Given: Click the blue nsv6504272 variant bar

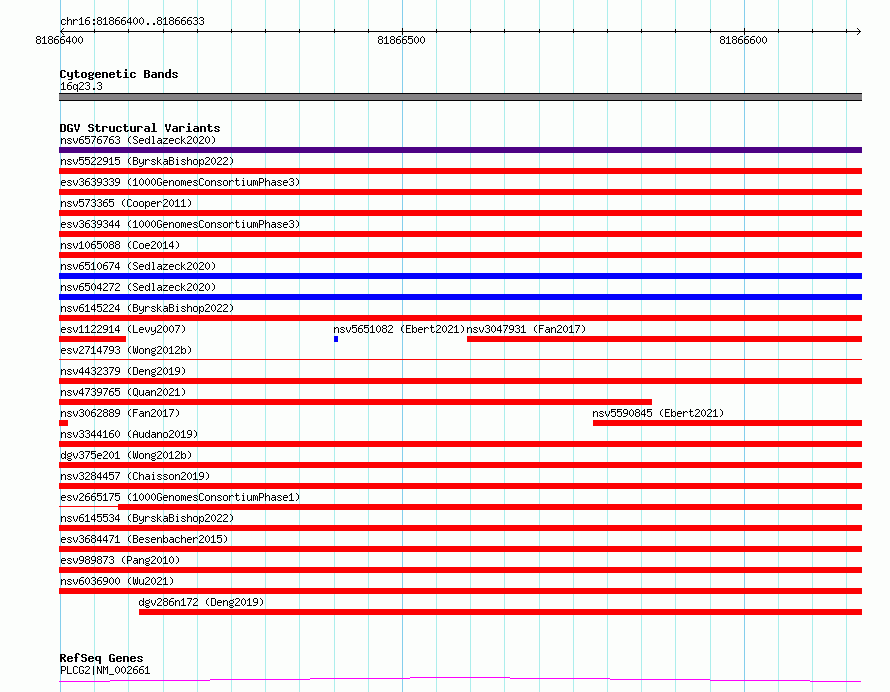Looking at the screenshot, I should 460,297.
